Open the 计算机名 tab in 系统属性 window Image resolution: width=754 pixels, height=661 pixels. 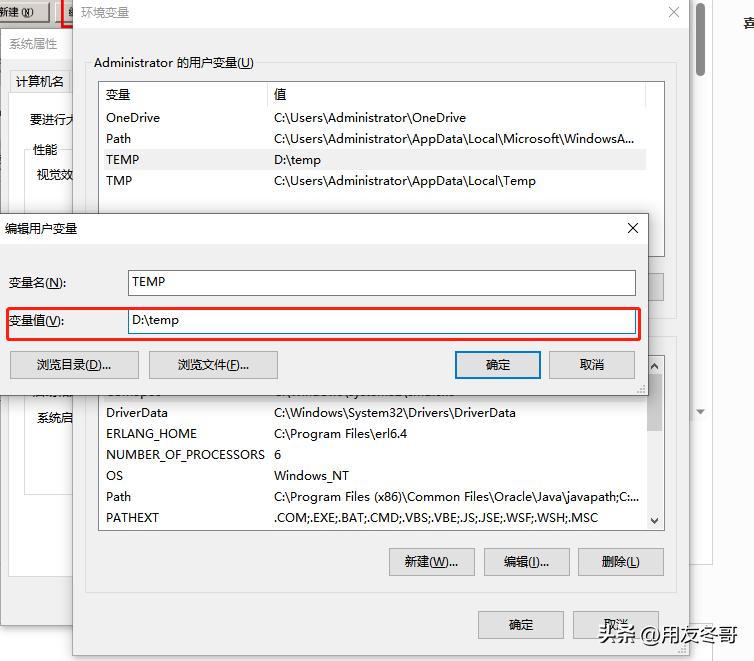[40, 82]
